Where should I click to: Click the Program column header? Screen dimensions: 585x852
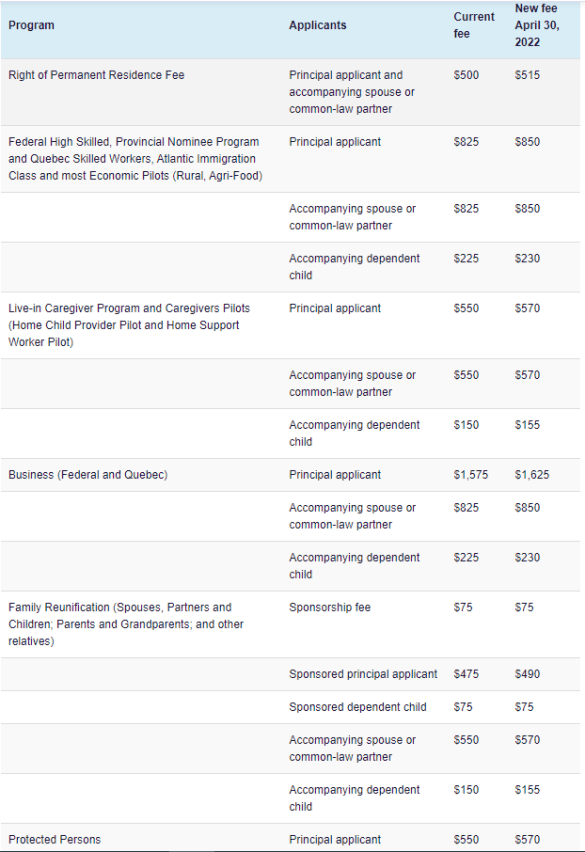[x=32, y=25]
